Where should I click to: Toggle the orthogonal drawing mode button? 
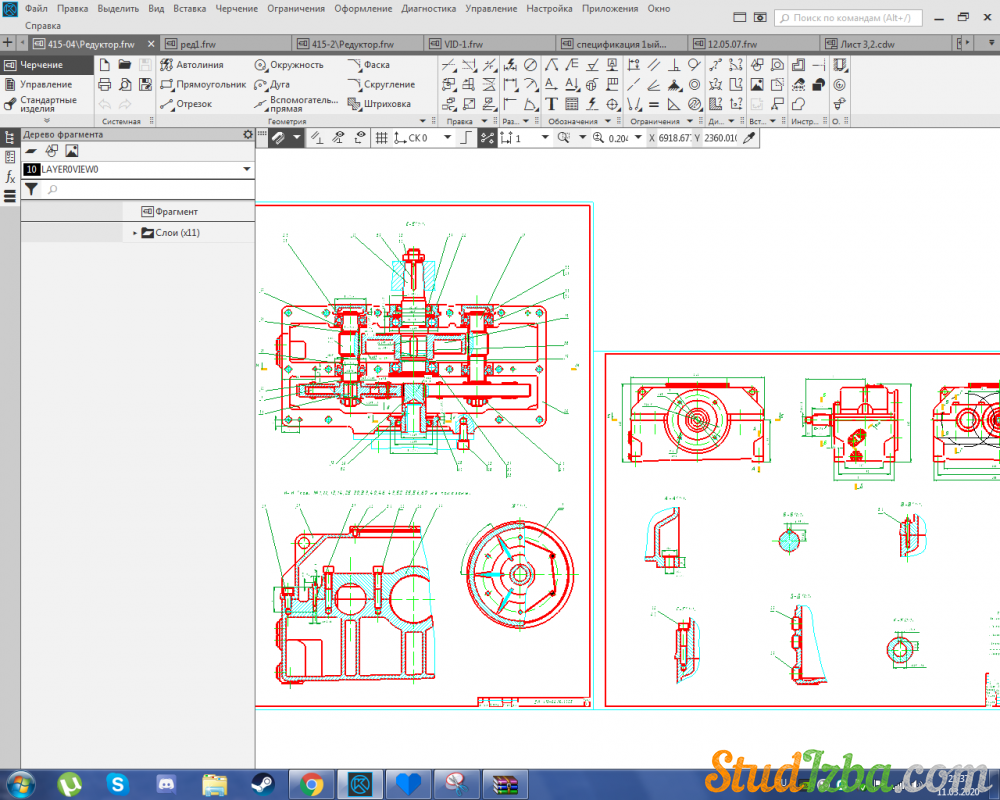point(464,138)
